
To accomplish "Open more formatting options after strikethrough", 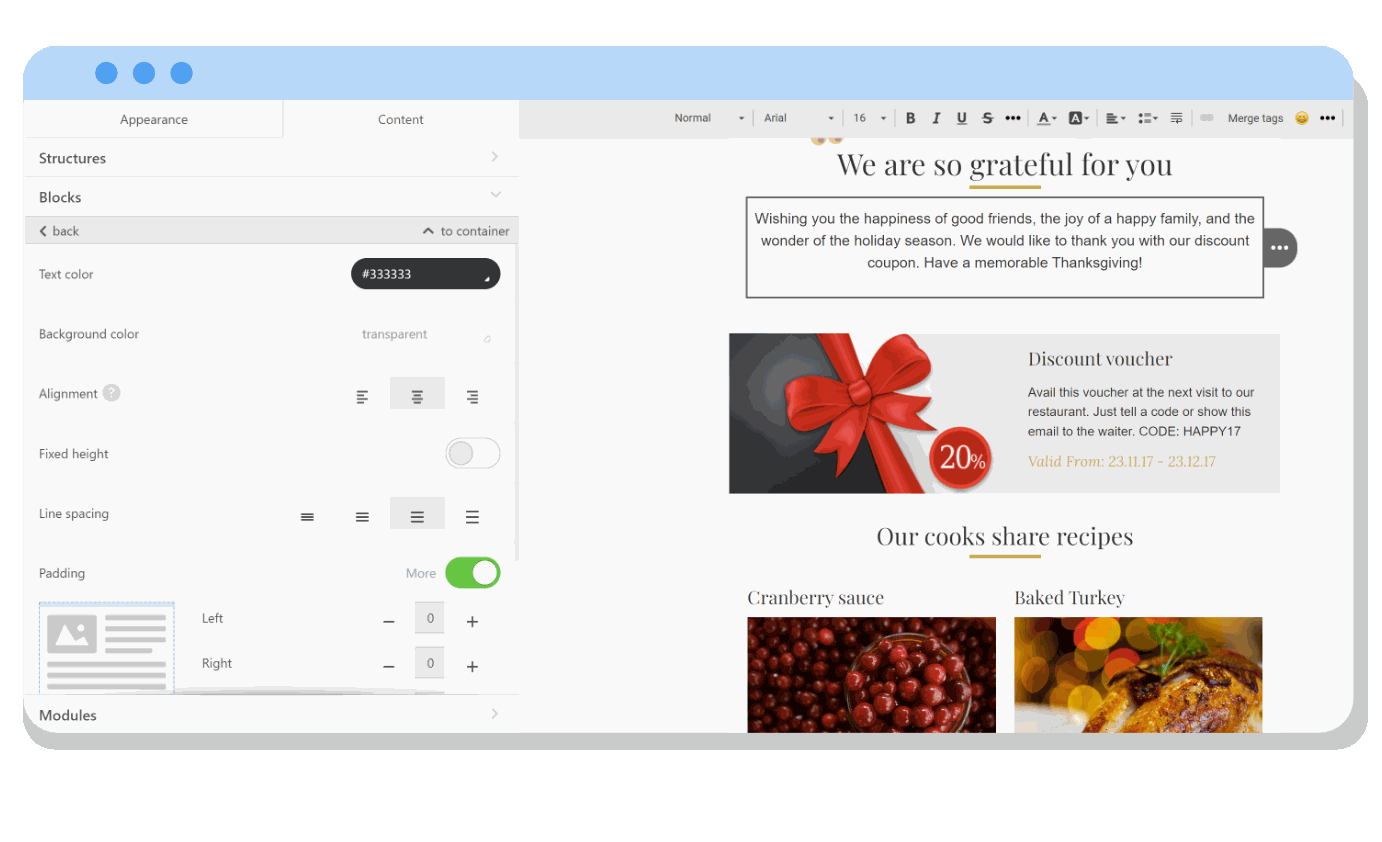I will click(x=1013, y=118).
